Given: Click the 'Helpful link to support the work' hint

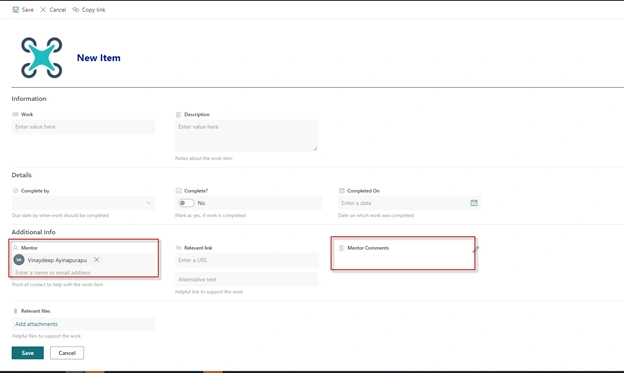Looking at the screenshot, I should click(209, 292).
